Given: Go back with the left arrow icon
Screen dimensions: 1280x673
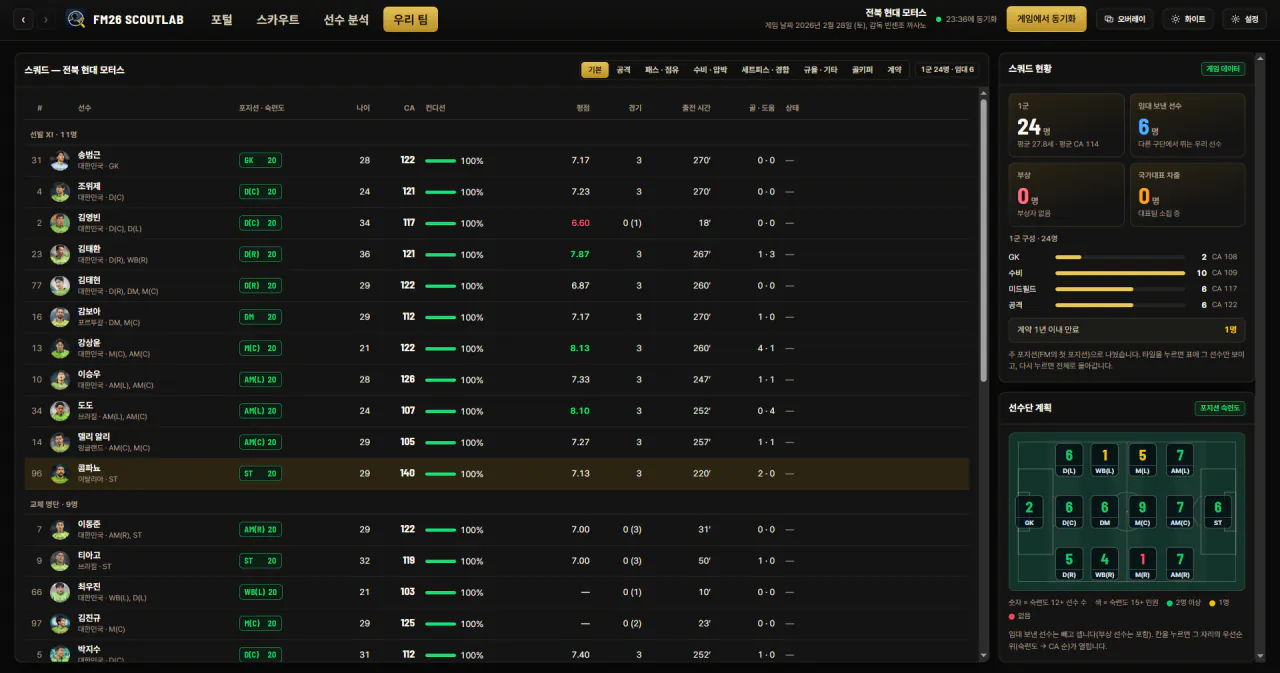Looking at the screenshot, I should click(x=23, y=19).
